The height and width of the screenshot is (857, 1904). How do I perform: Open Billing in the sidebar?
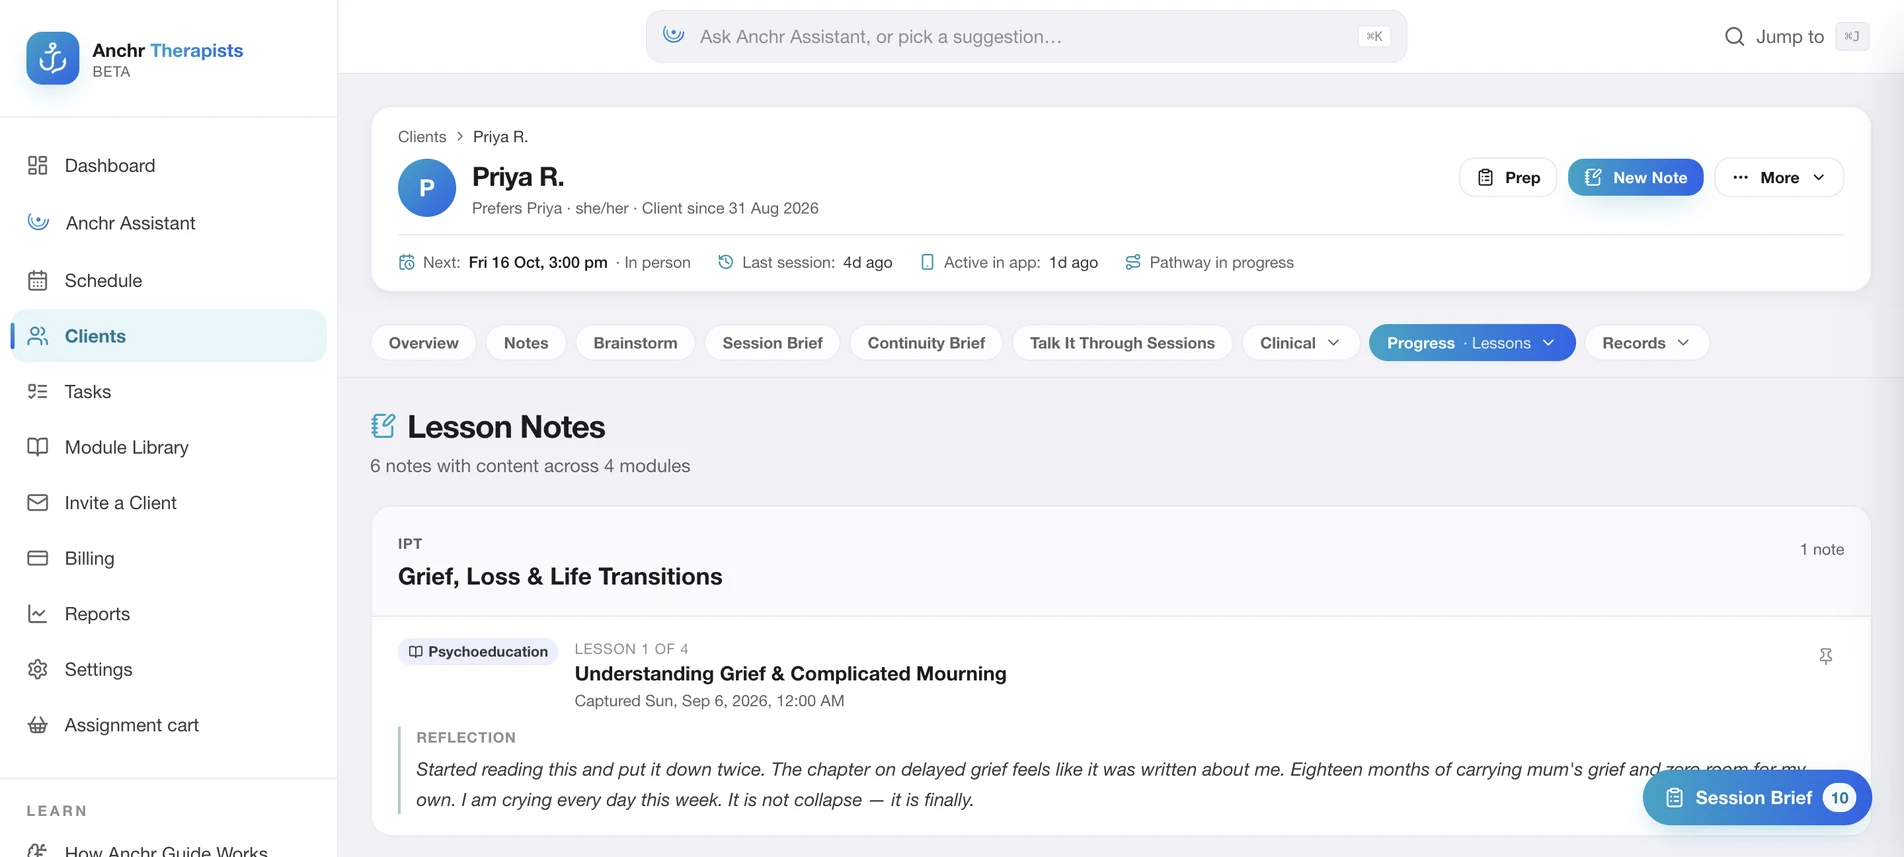[x=169, y=558]
